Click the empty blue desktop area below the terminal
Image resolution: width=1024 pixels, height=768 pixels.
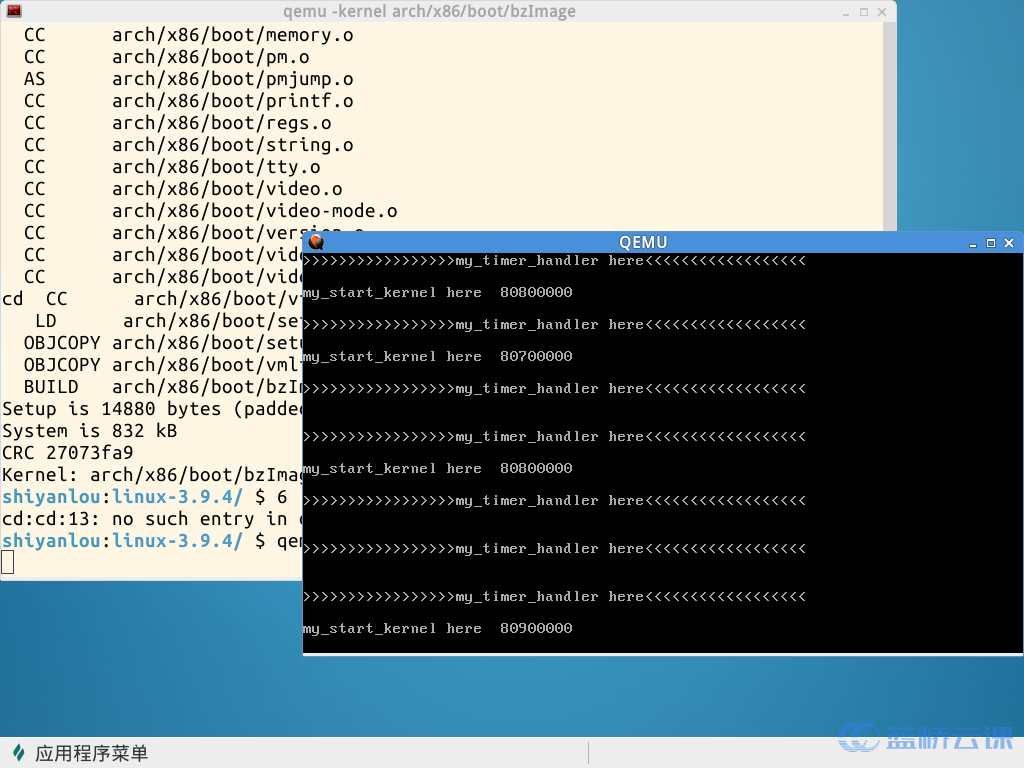[x=150, y=660]
